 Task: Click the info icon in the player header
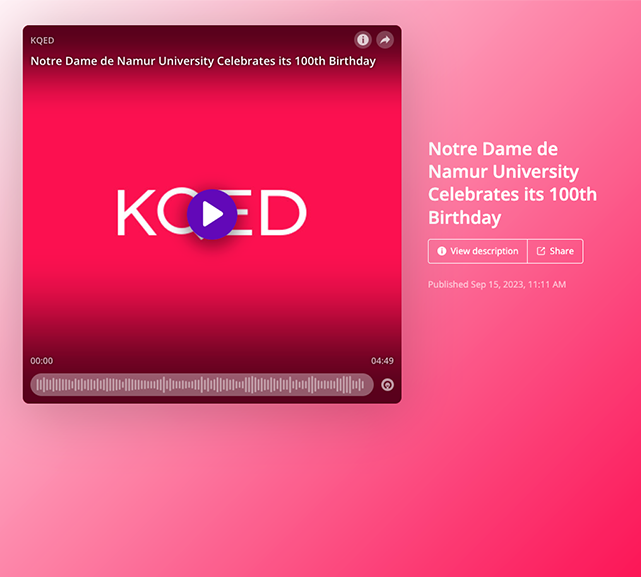363,40
